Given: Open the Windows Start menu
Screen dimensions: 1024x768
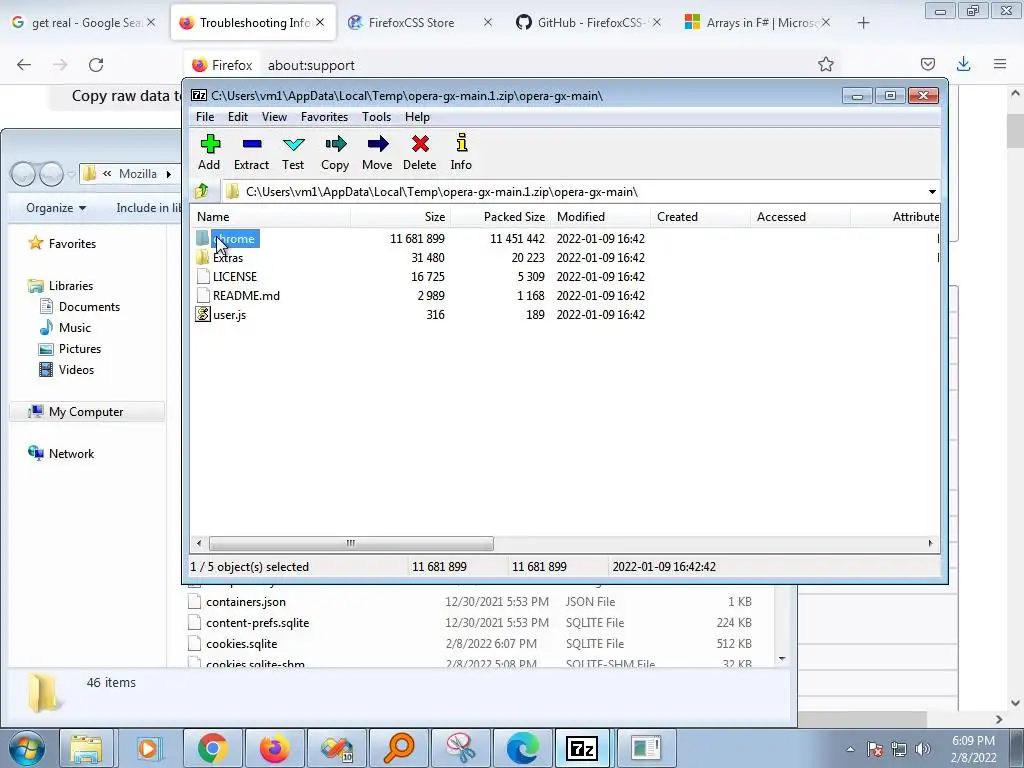Looking at the screenshot, I should 25,748.
